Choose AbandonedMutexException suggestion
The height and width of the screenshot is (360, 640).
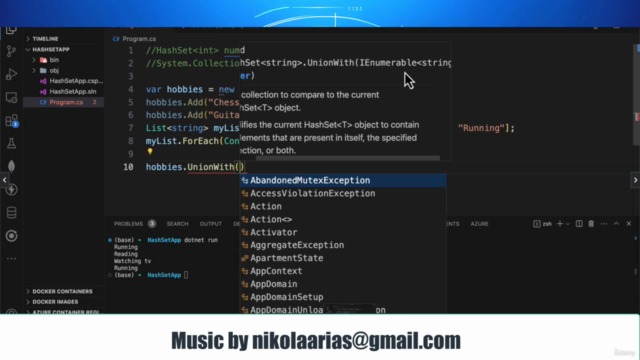[343, 180]
